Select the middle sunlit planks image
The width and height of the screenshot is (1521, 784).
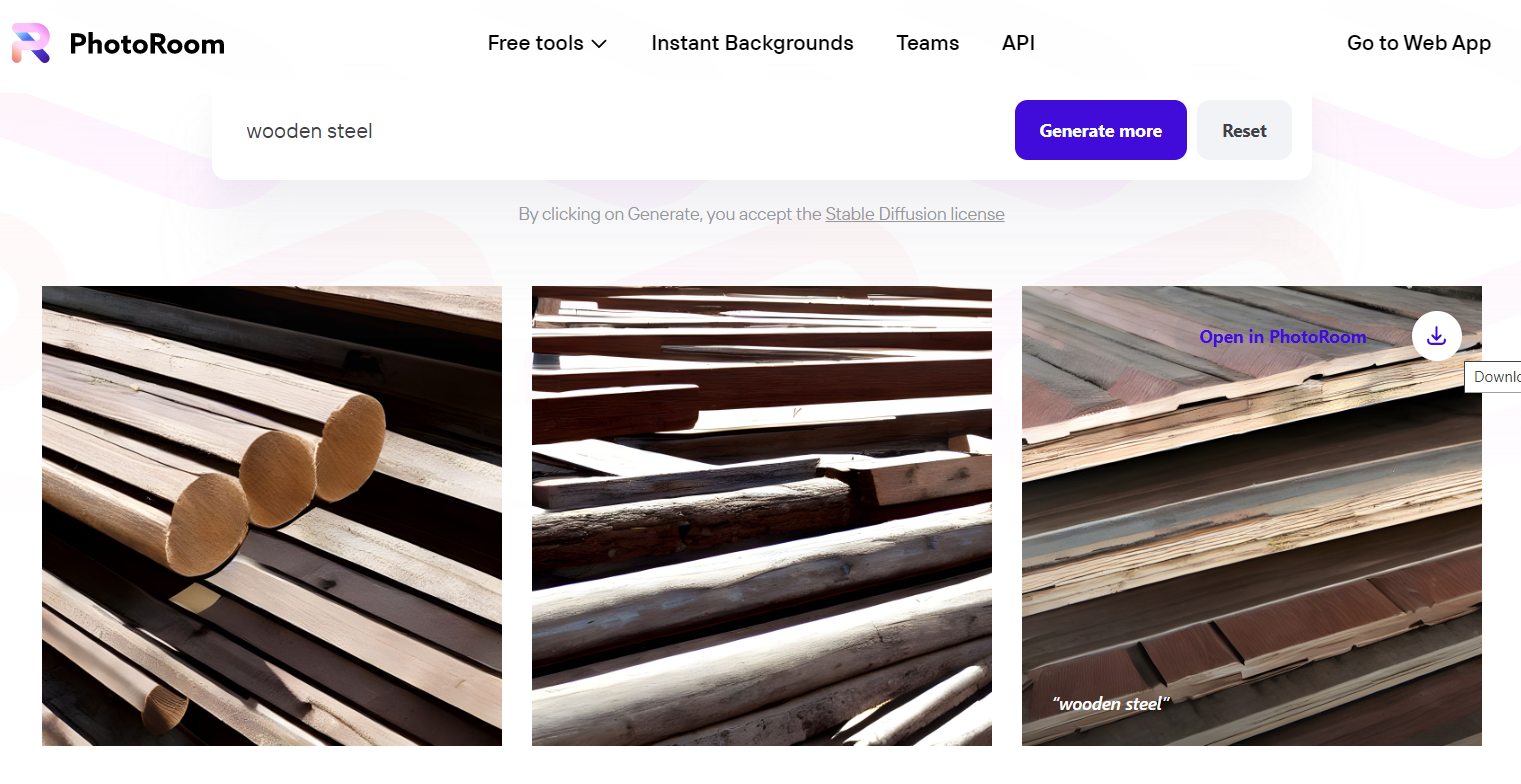[762, 516]
